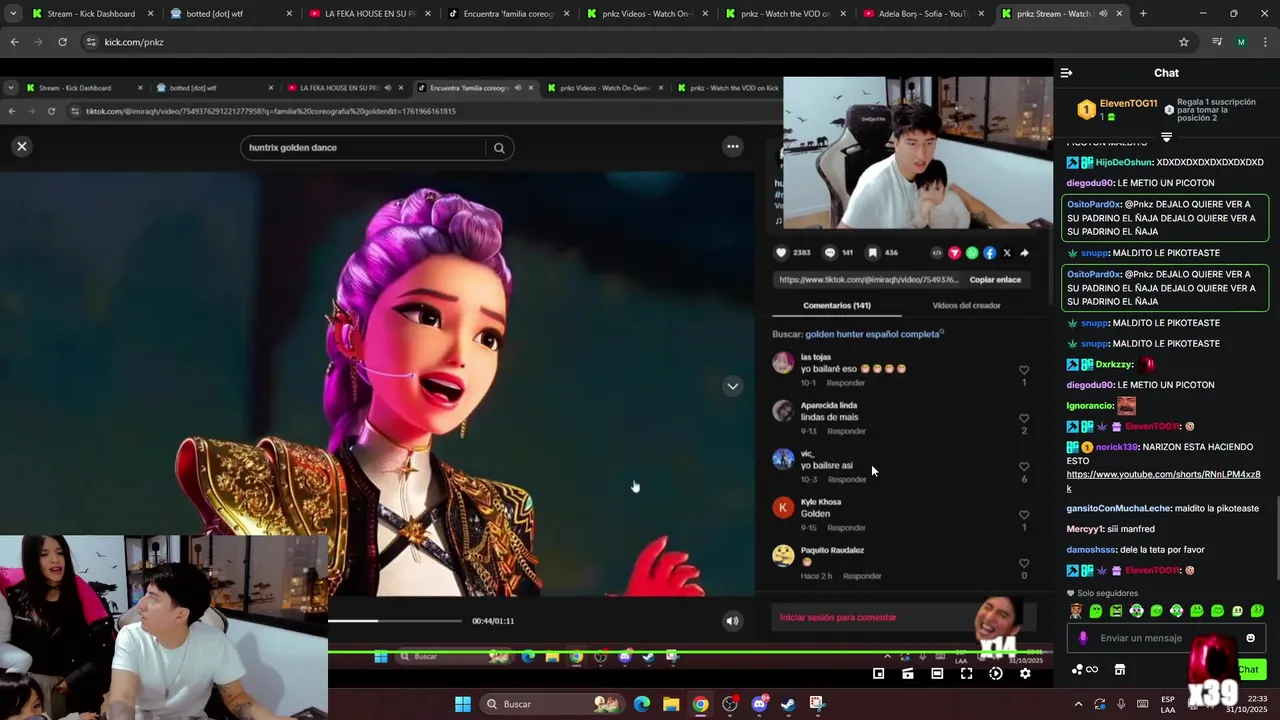The height and width of the screenshot is (720, 1280).
Task: Open golden hunter español completa search link
Action: 873,334
